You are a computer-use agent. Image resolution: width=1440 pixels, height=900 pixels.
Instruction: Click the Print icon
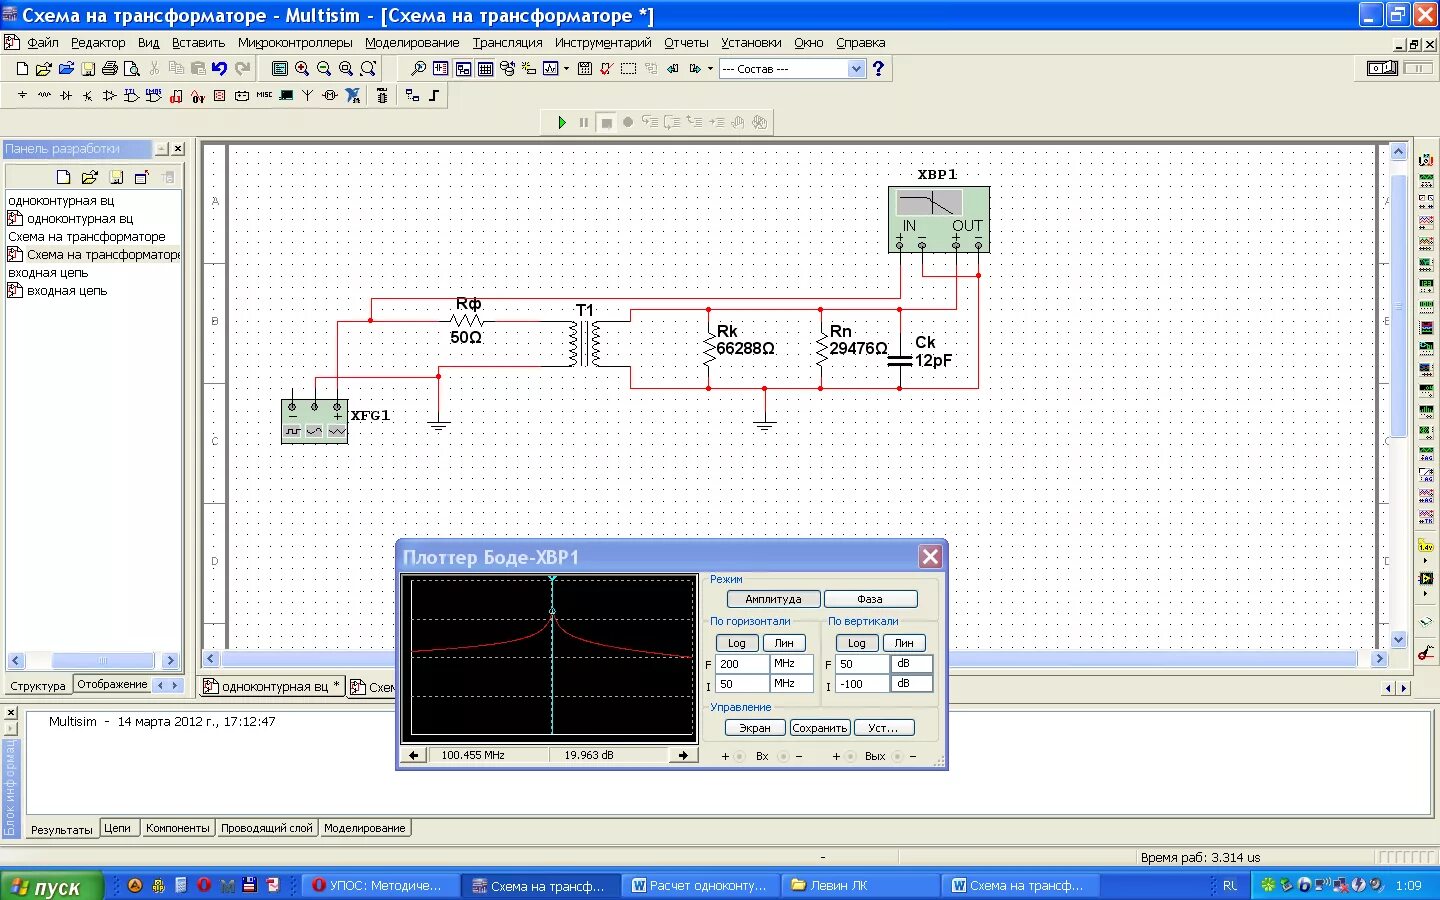click(110, 69)
